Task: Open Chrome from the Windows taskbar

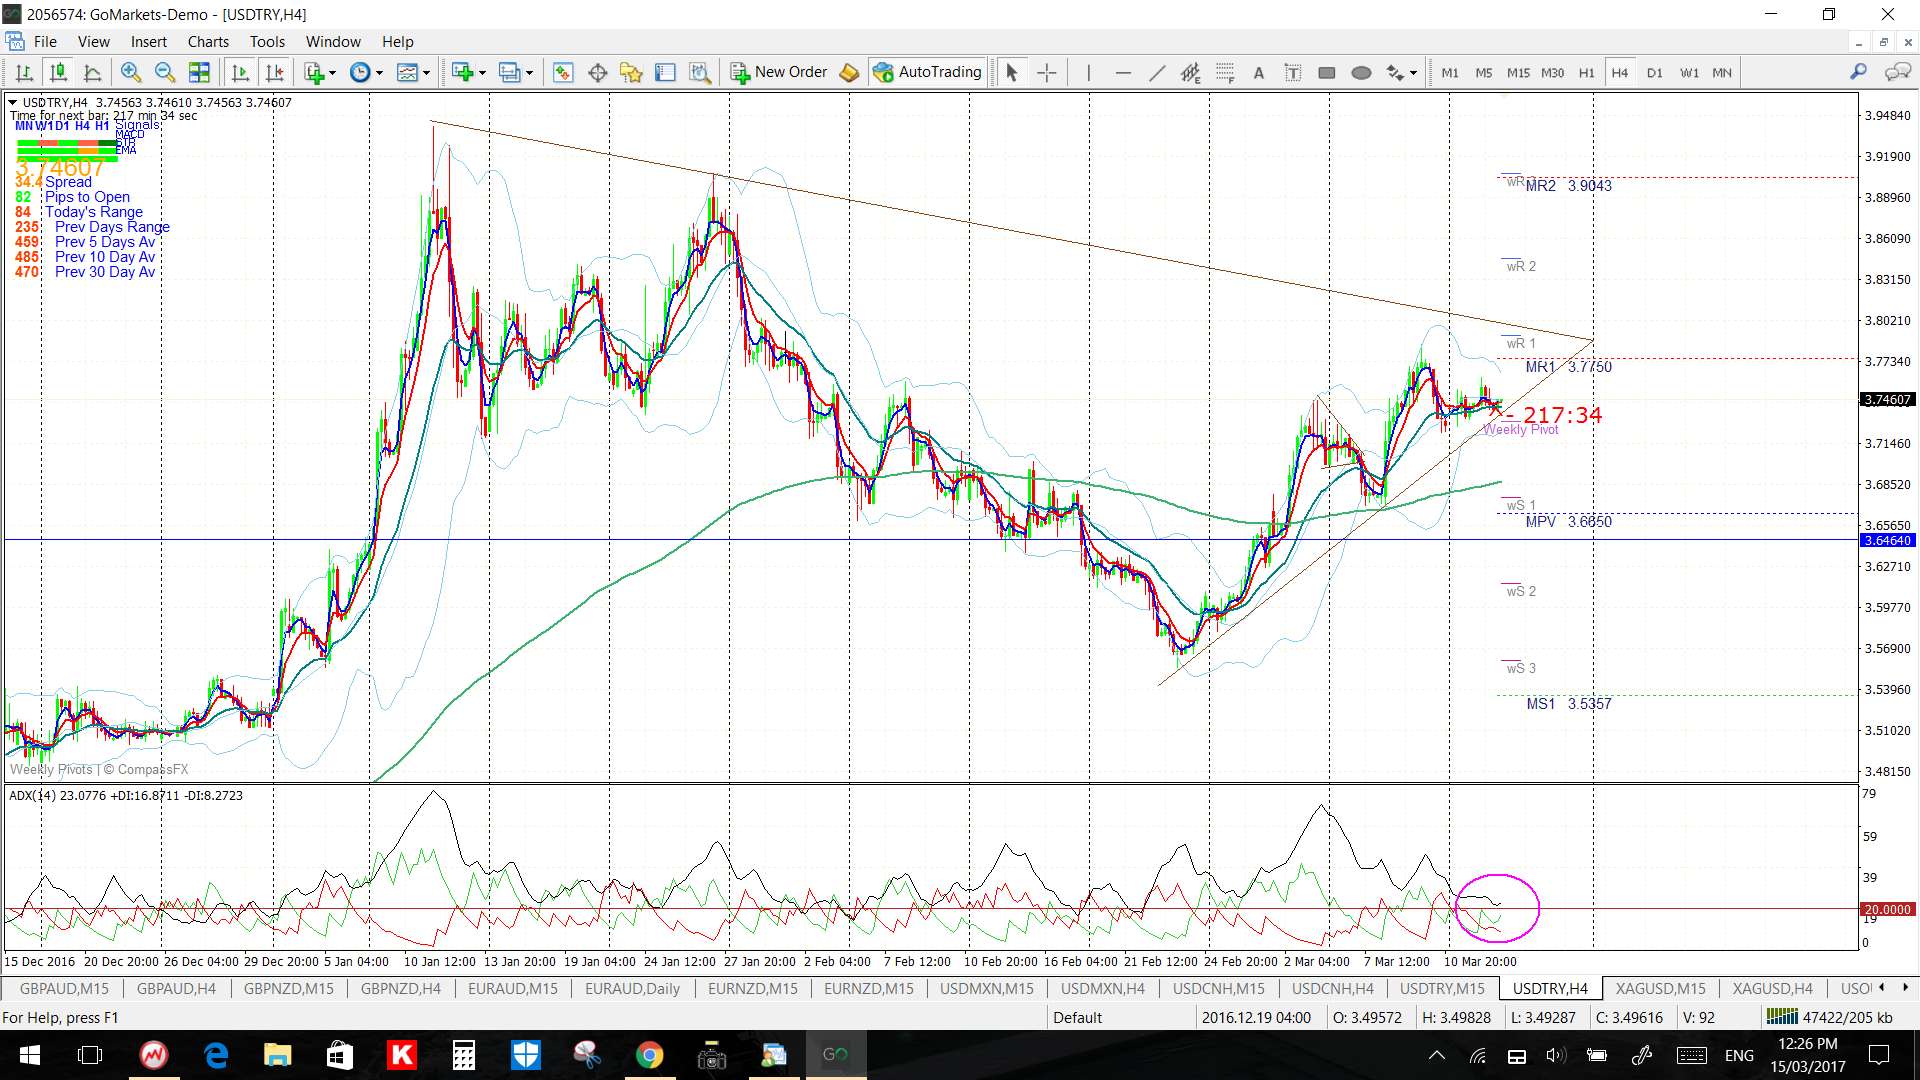Action: pos(649,1055)
